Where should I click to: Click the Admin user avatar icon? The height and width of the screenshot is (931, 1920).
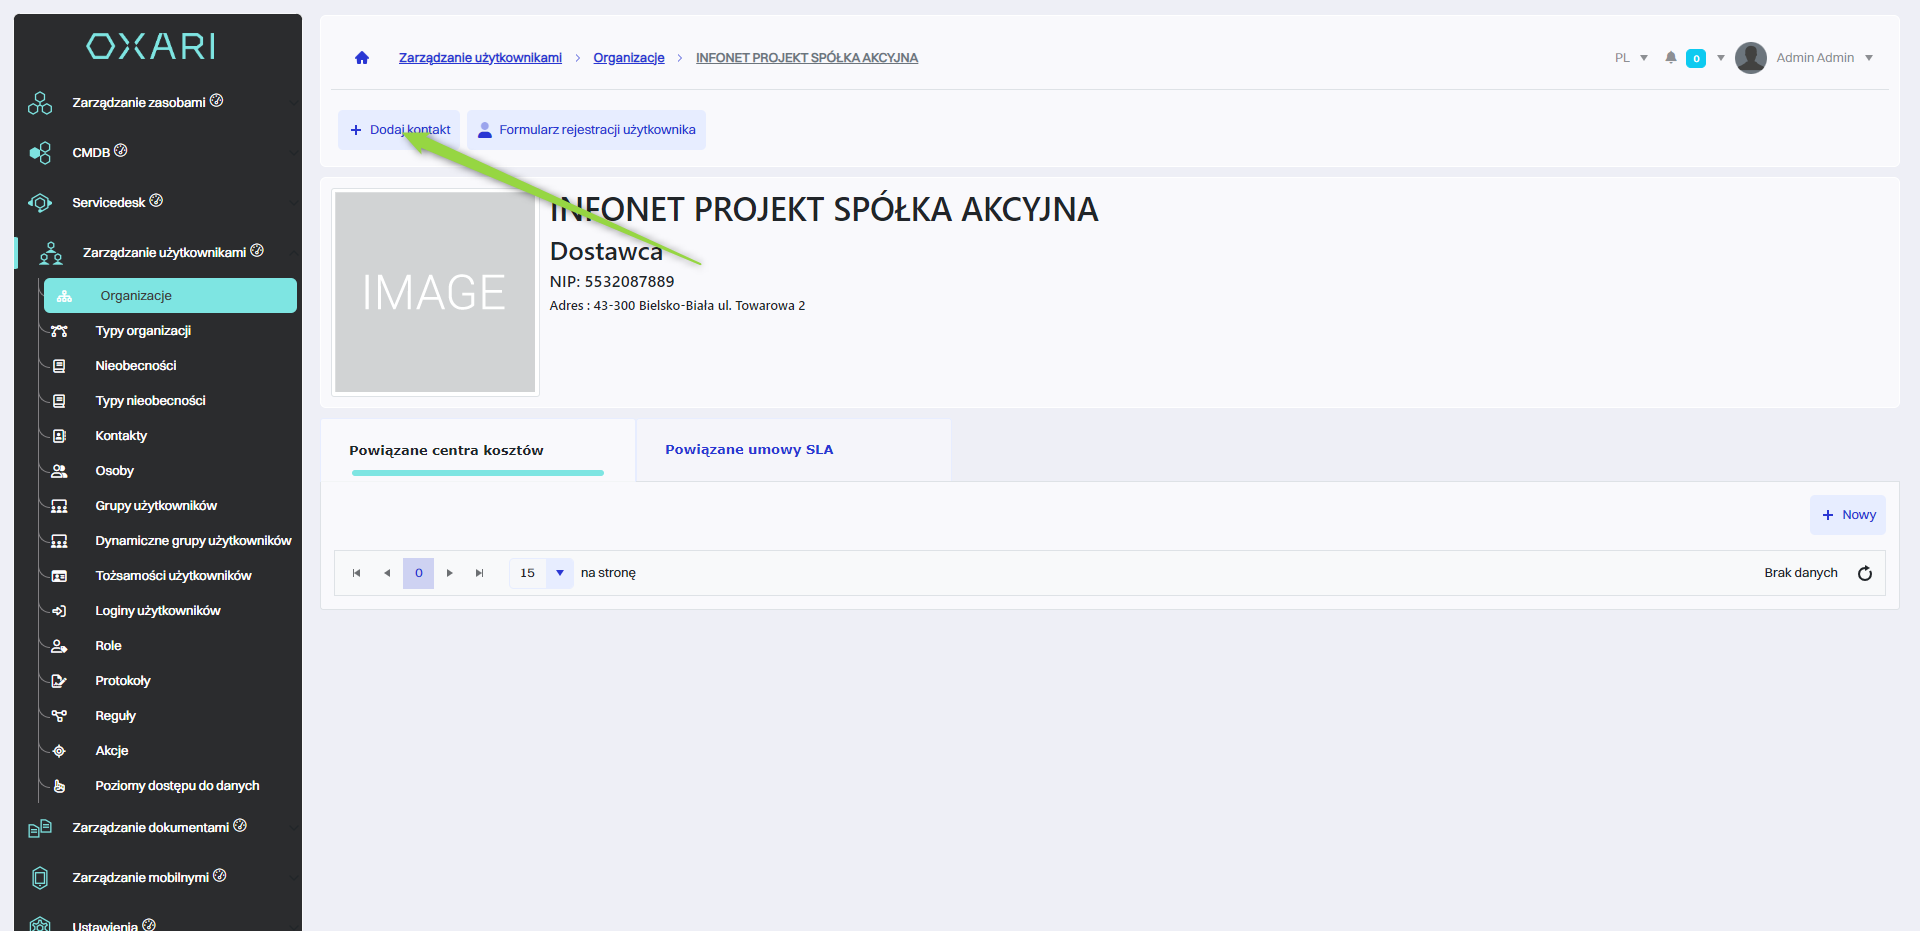pos(1750,58)
